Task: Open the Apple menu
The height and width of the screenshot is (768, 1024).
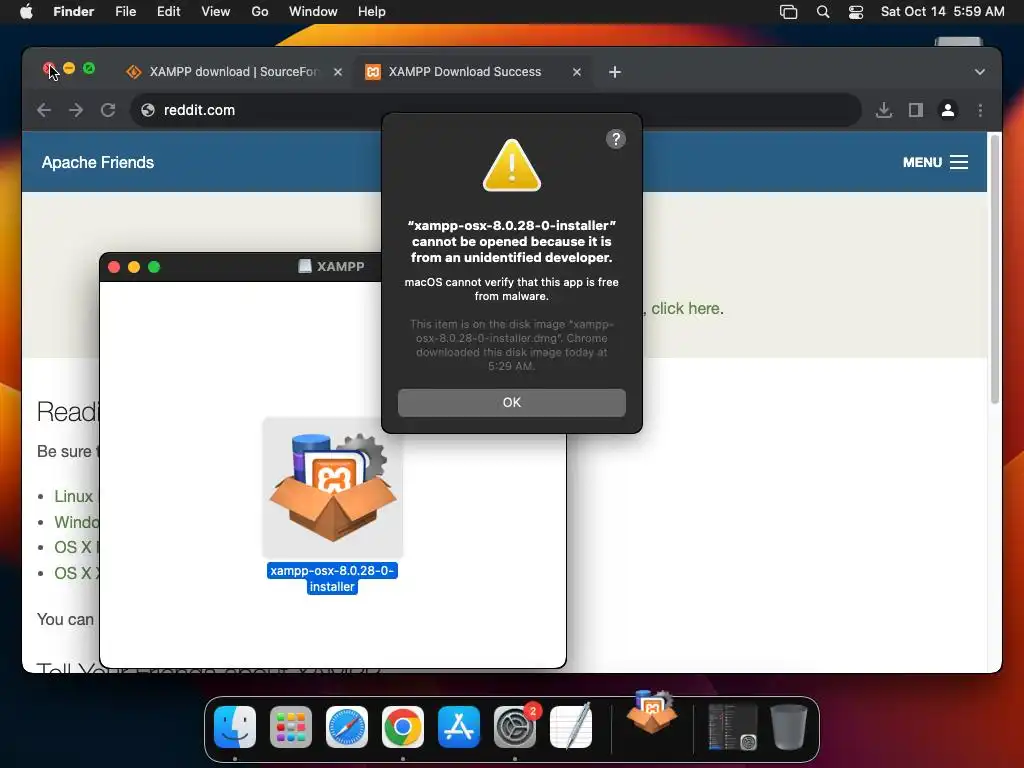Action: (x=26, y=12)
